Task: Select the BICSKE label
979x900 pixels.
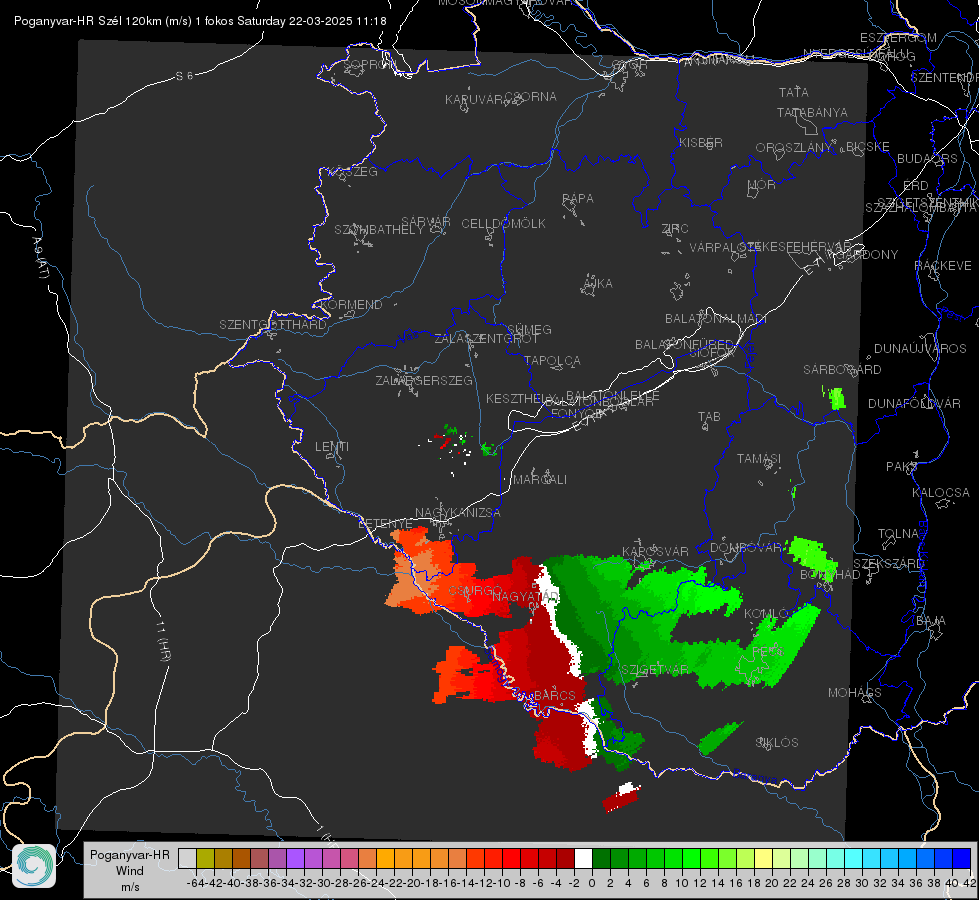Action: pos(868,147)
